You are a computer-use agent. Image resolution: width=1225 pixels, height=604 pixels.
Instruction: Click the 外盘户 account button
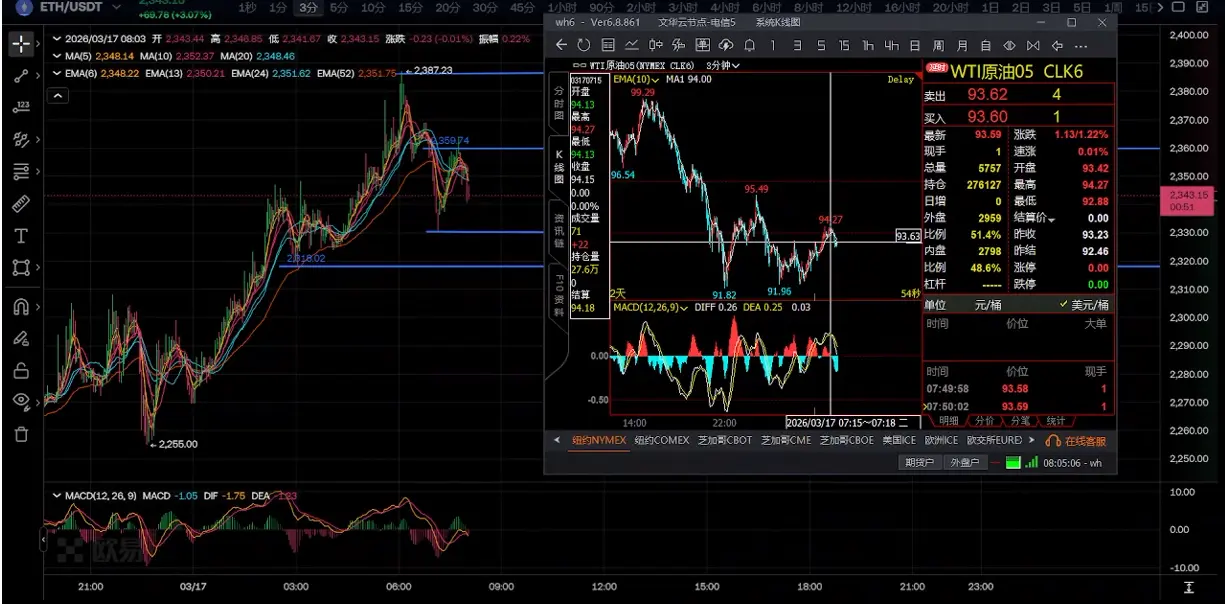(x=964, y=462)
